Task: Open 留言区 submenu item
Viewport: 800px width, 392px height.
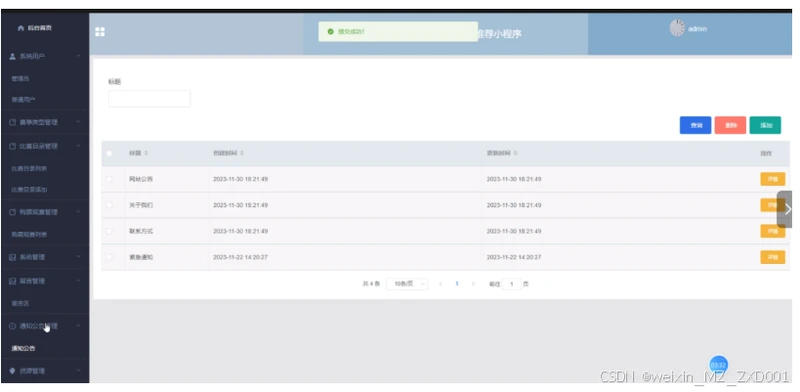Action: pos(20,303)
